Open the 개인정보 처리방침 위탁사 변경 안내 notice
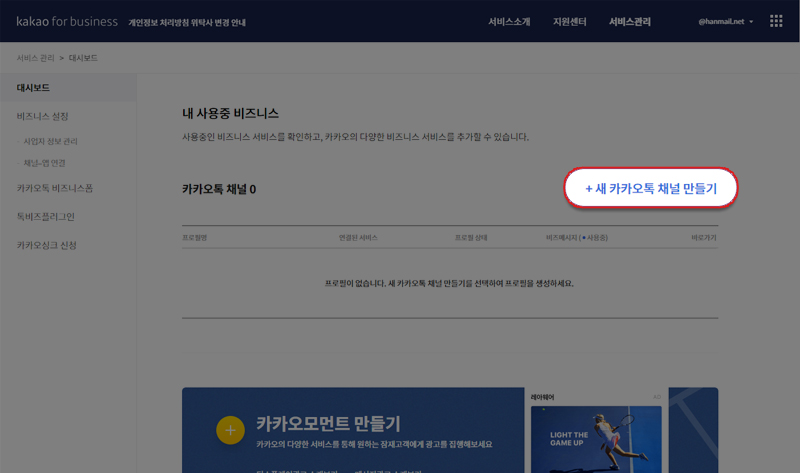The image size is (800, 473). pos(187,22)
